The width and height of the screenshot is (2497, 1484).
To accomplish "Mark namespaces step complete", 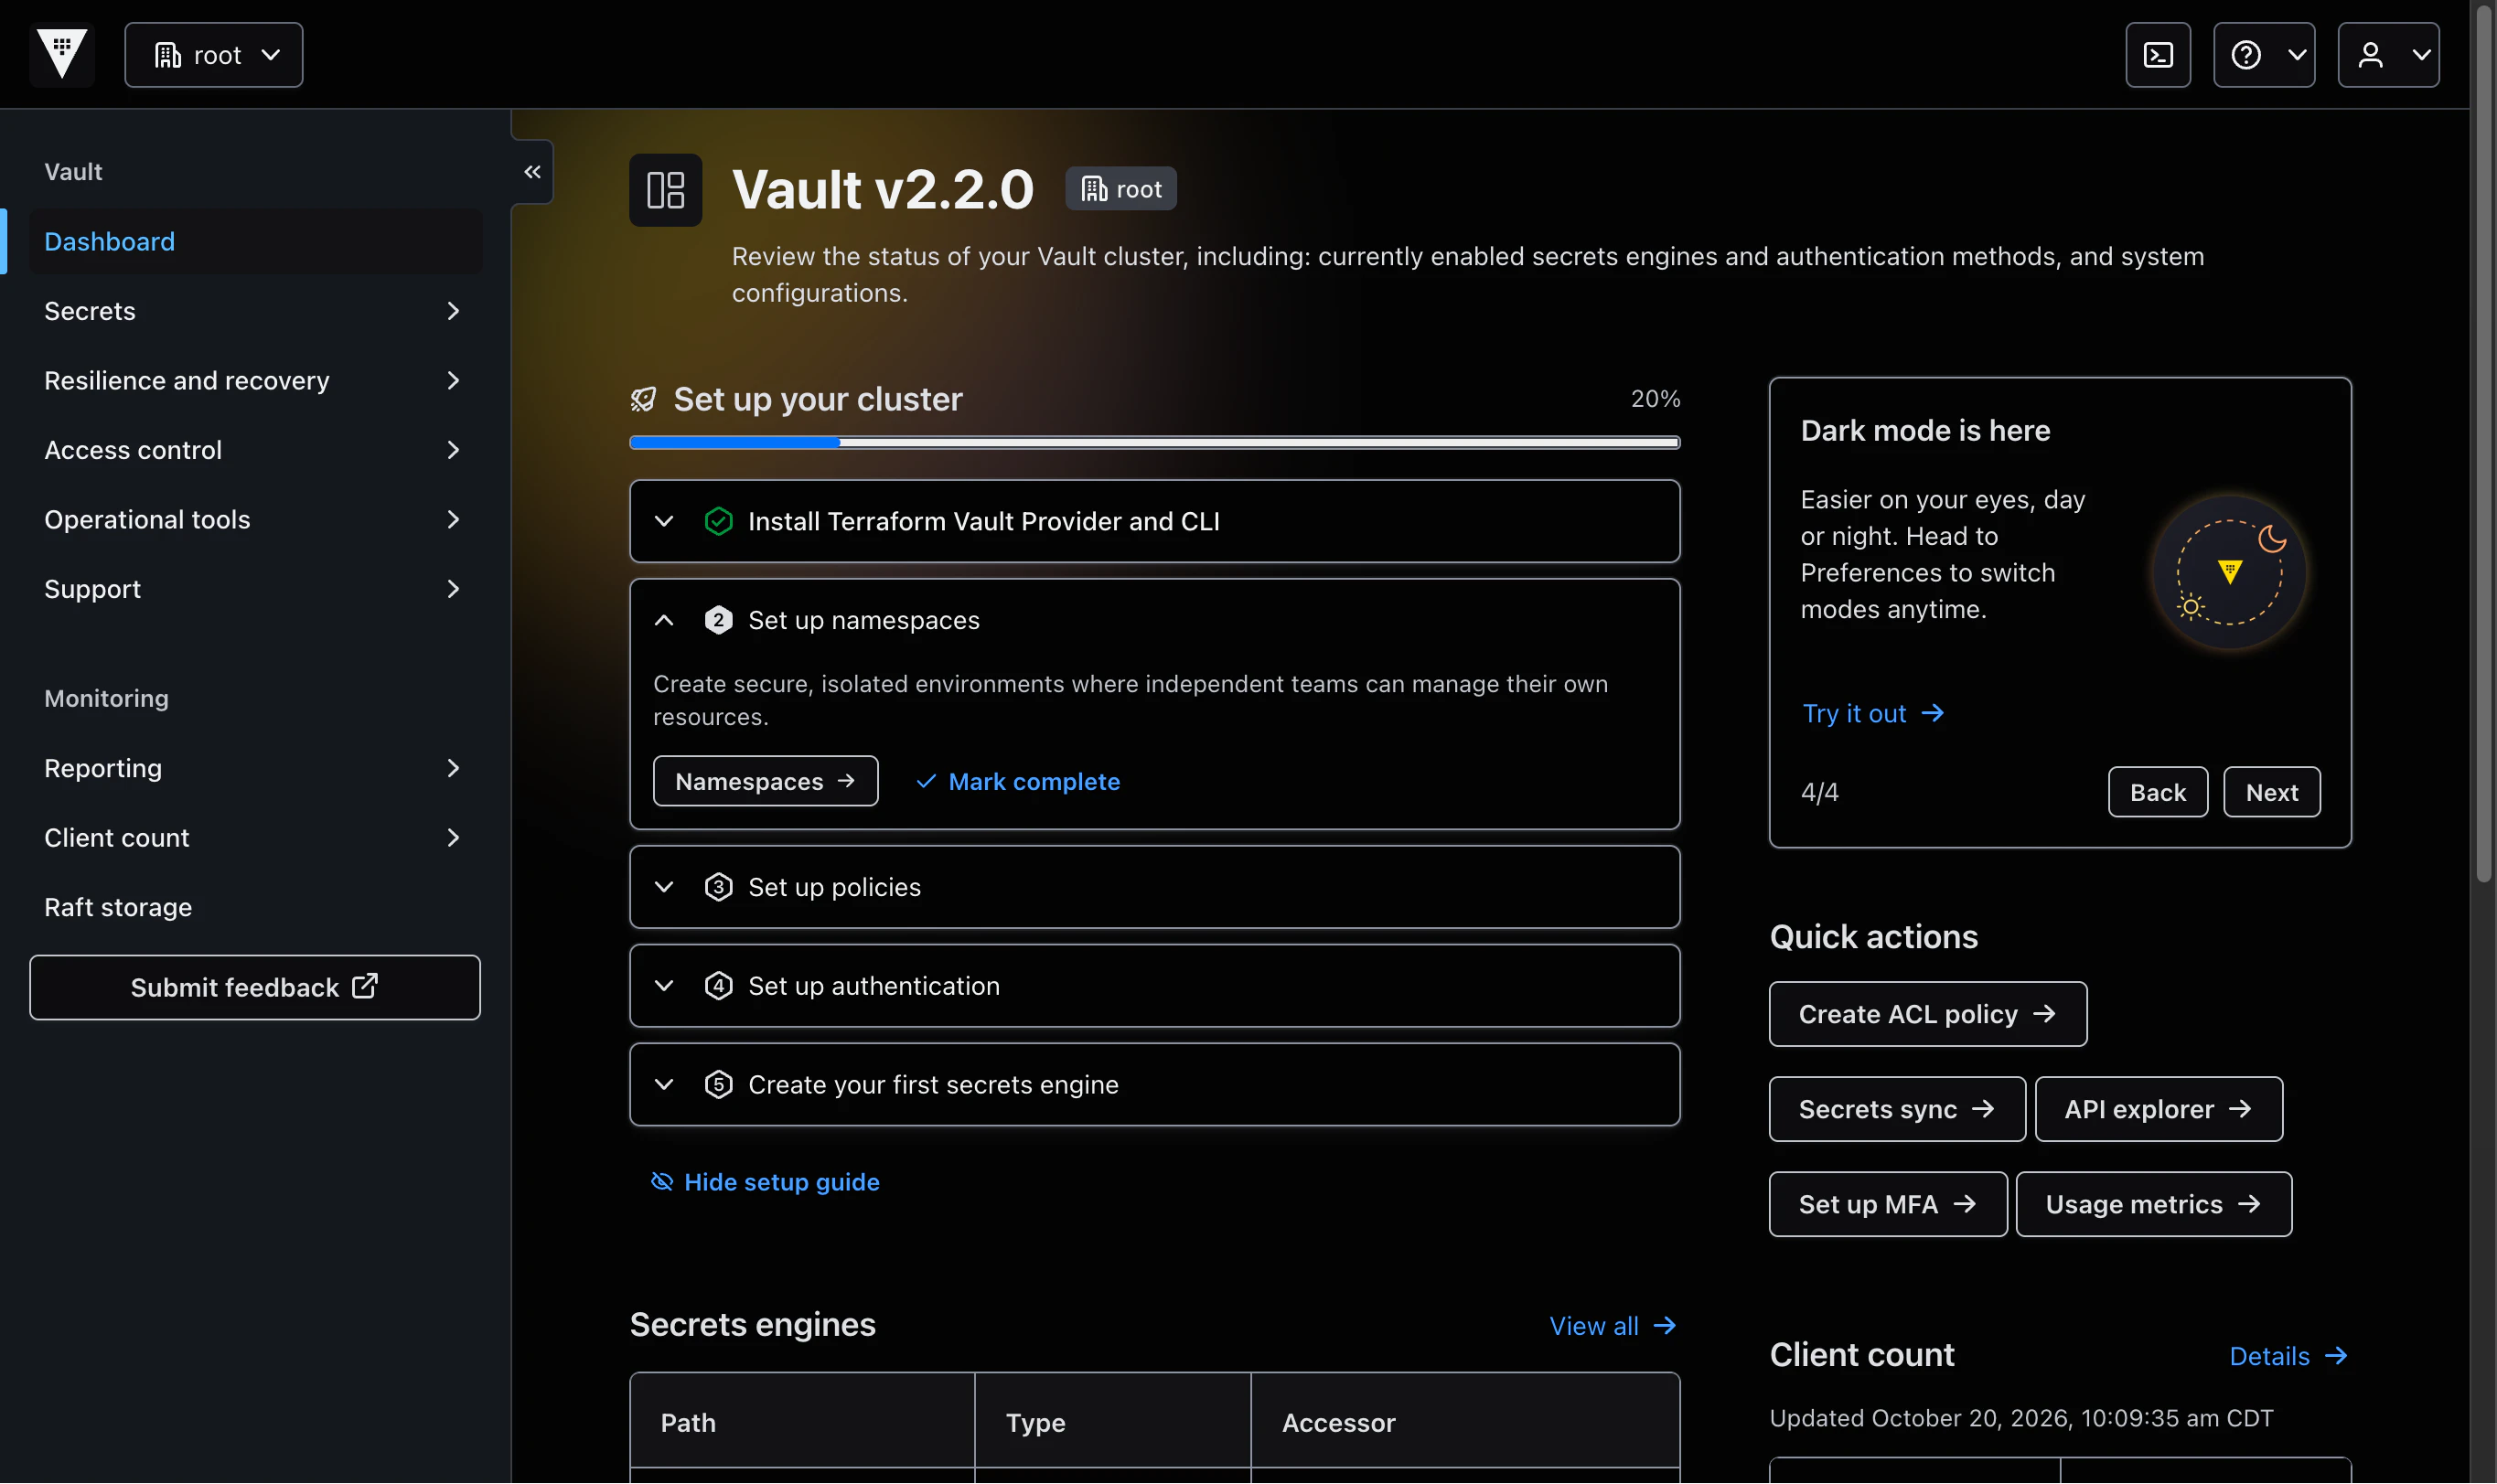I will [x=1018, y=782].
